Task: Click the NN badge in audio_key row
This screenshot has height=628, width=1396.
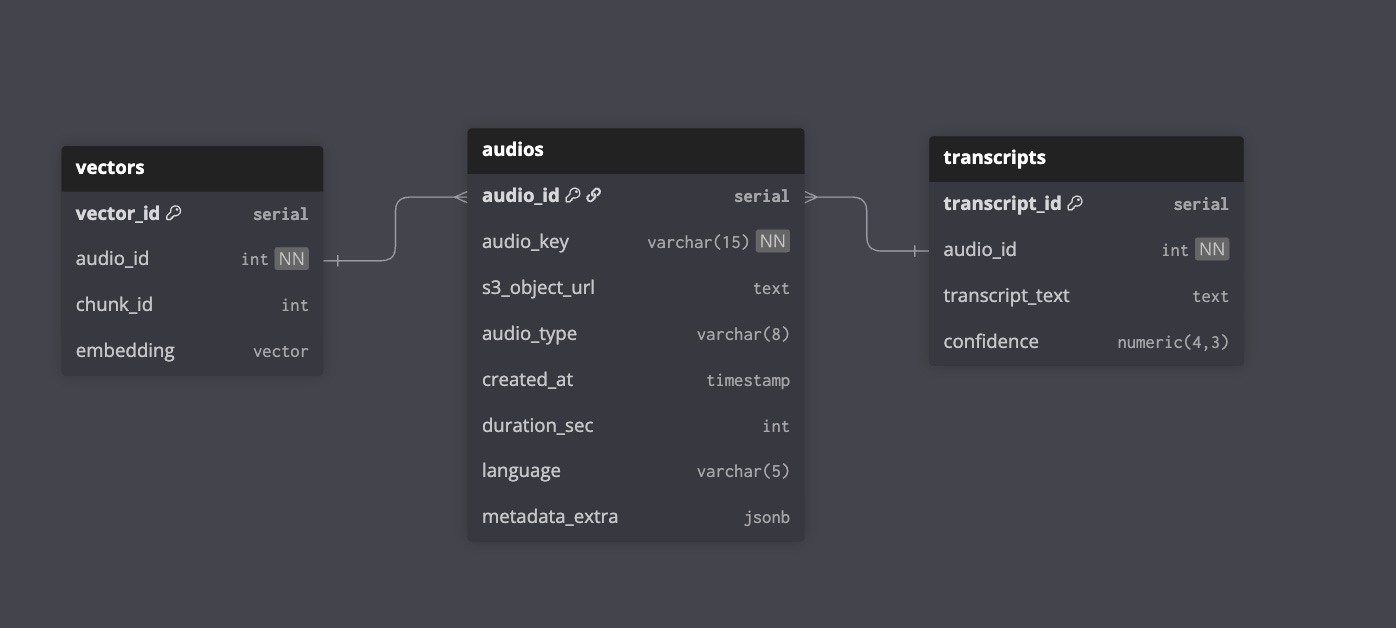Action: 772,241
